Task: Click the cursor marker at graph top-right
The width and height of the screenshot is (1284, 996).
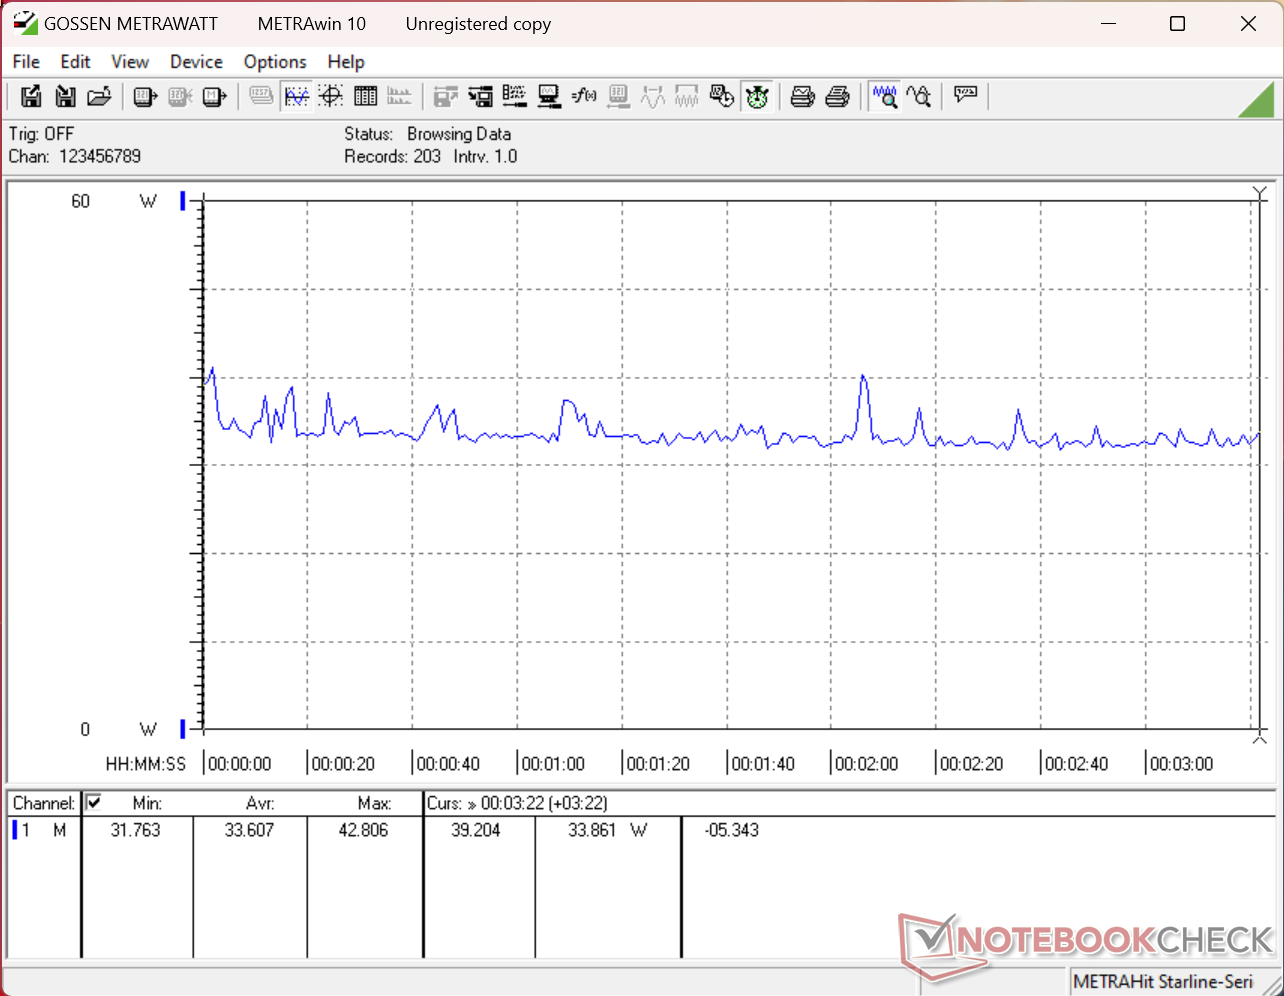Action: pyautogui.click(x=1260, y=192)
